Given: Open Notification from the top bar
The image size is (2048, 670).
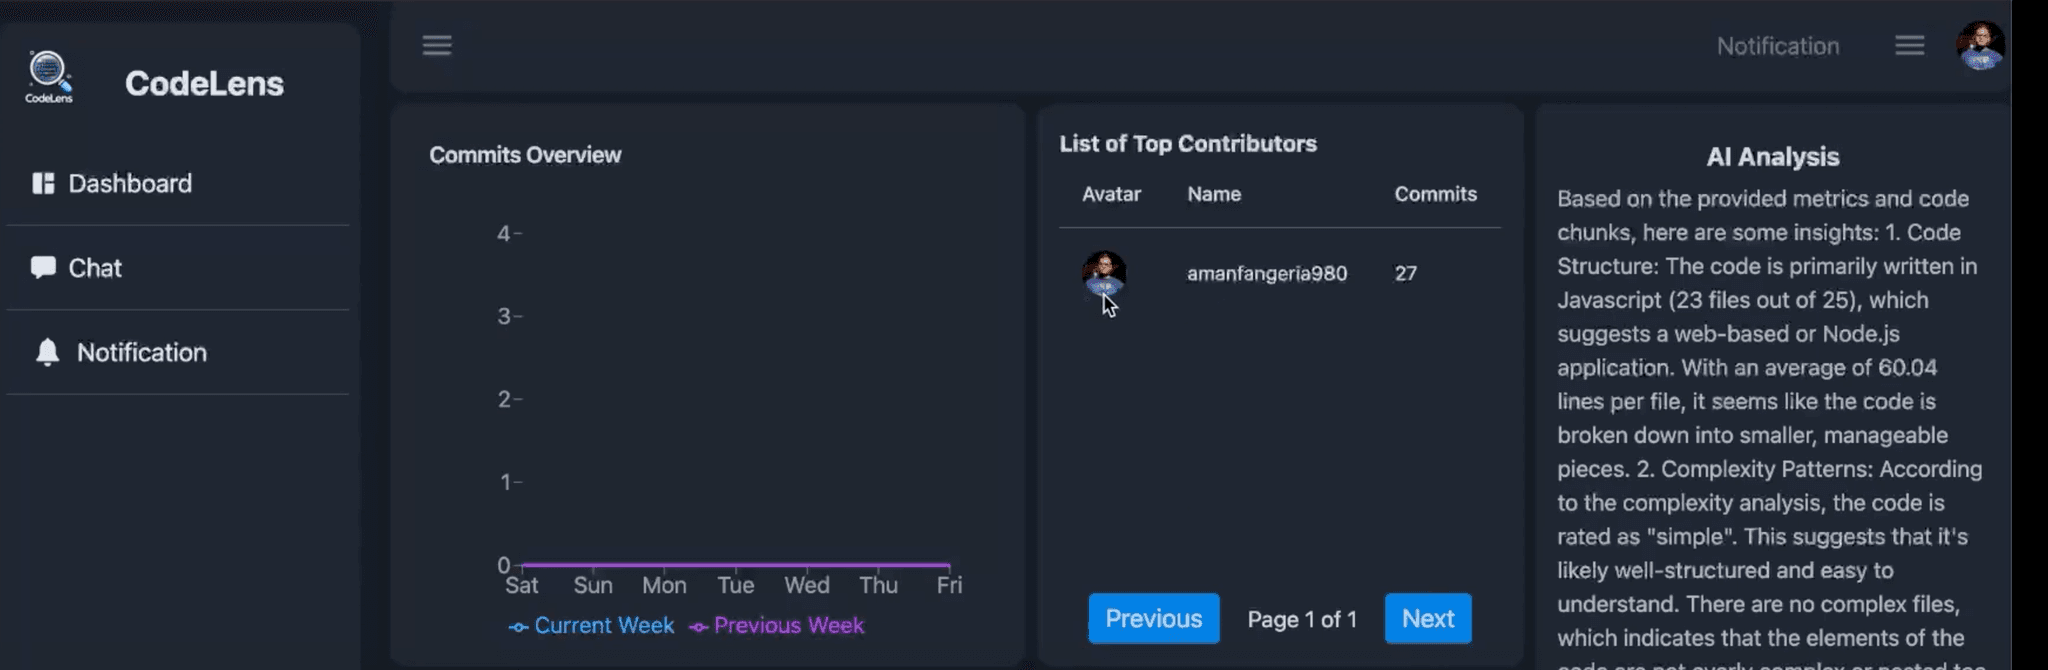Looking at the screenshot, I should pyautogui.click(x=1777, y=45).
